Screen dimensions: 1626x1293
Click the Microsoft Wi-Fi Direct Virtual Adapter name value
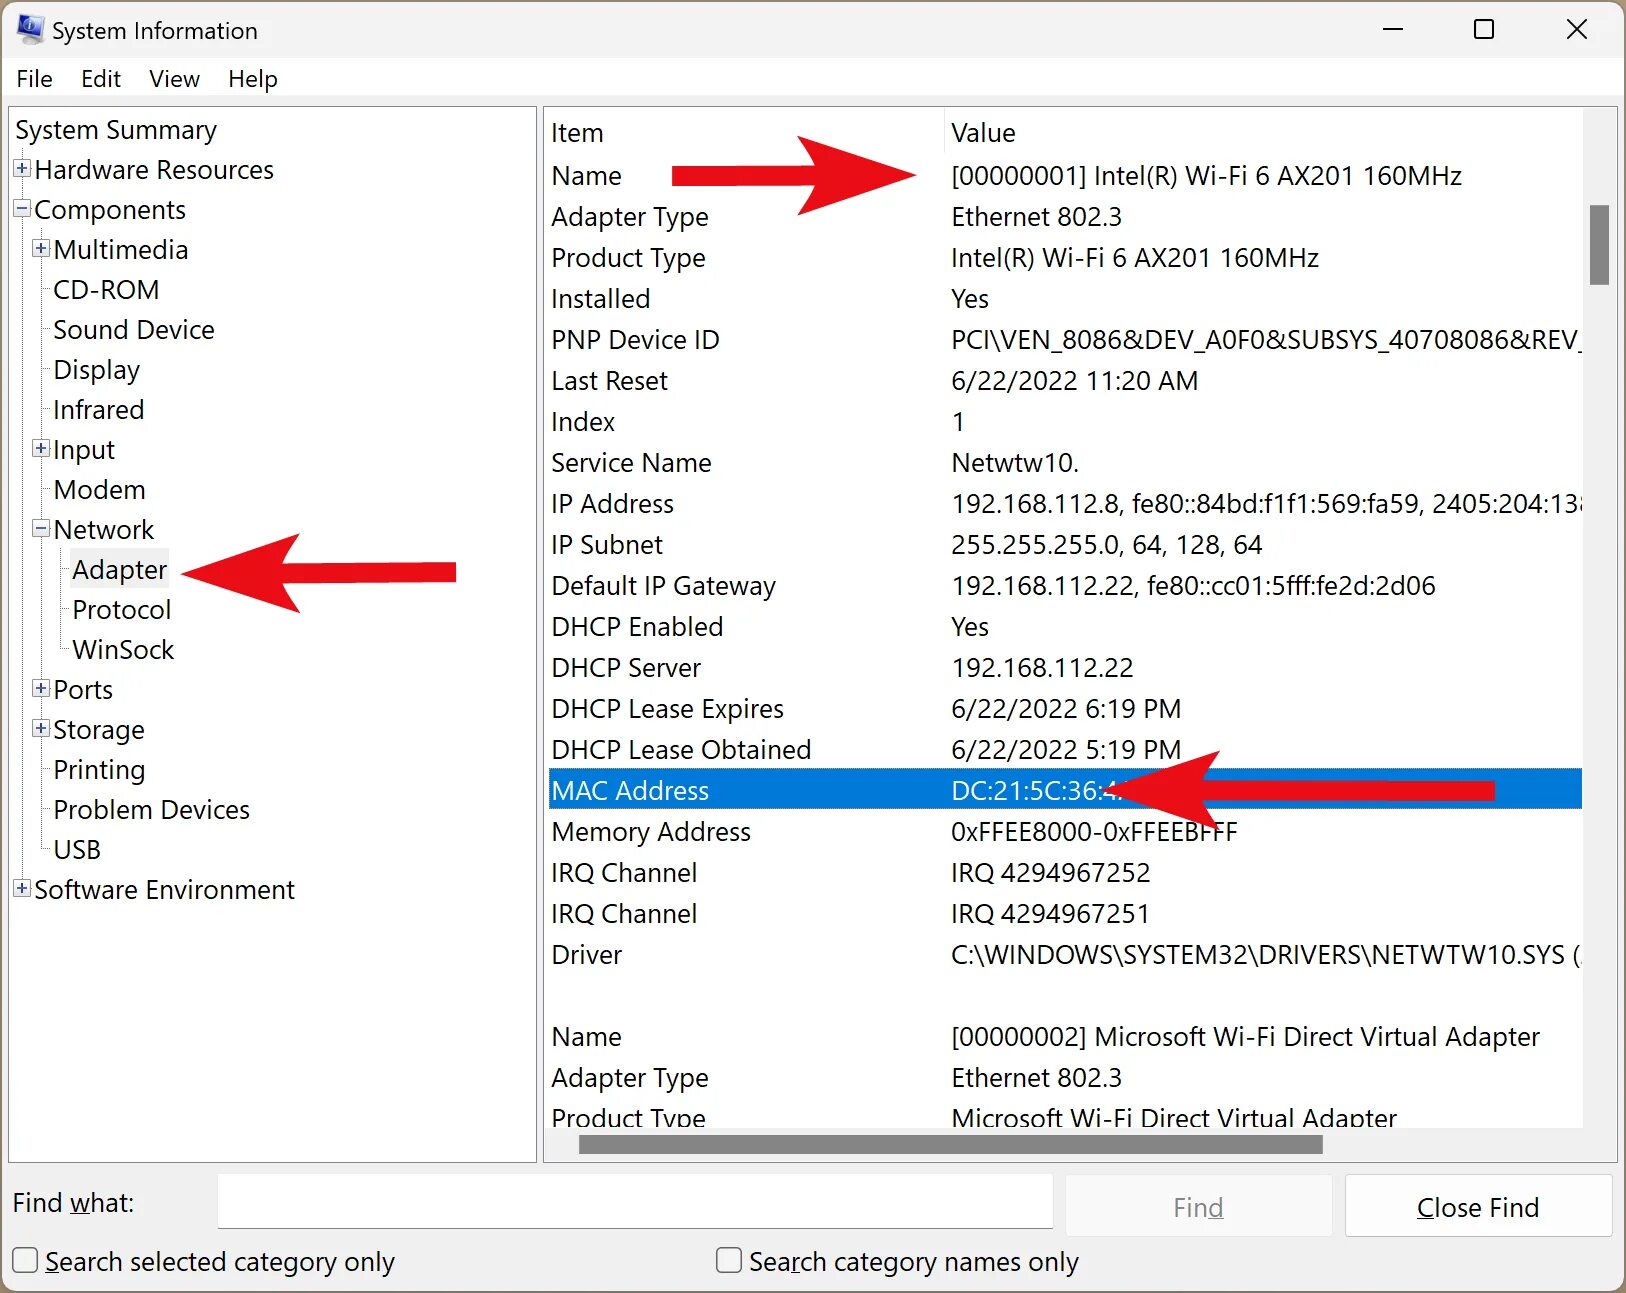[1245, 1037]
